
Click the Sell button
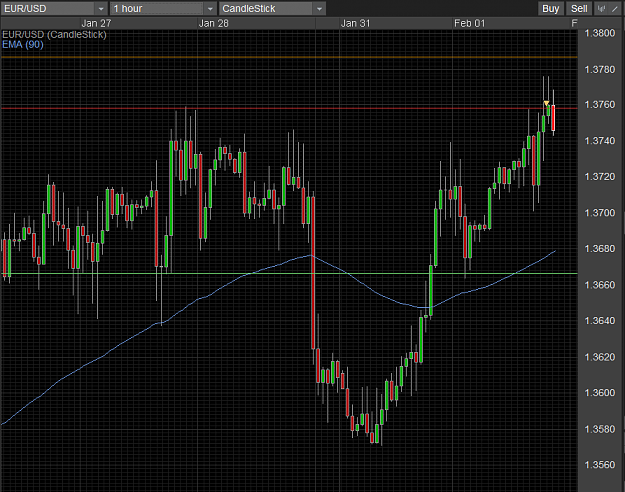point(579,8)
